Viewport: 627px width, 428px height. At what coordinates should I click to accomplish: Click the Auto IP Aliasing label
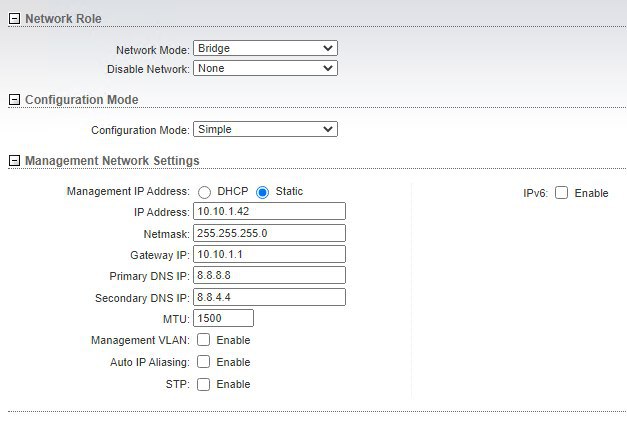(x=150, y=362)
